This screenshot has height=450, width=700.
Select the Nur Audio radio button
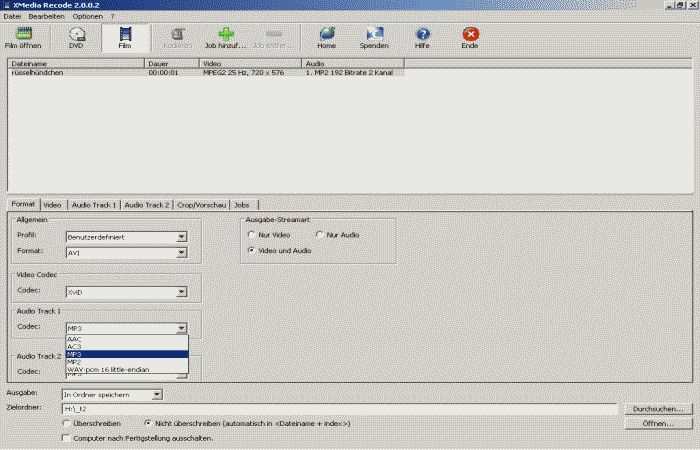tap(320, 235)
